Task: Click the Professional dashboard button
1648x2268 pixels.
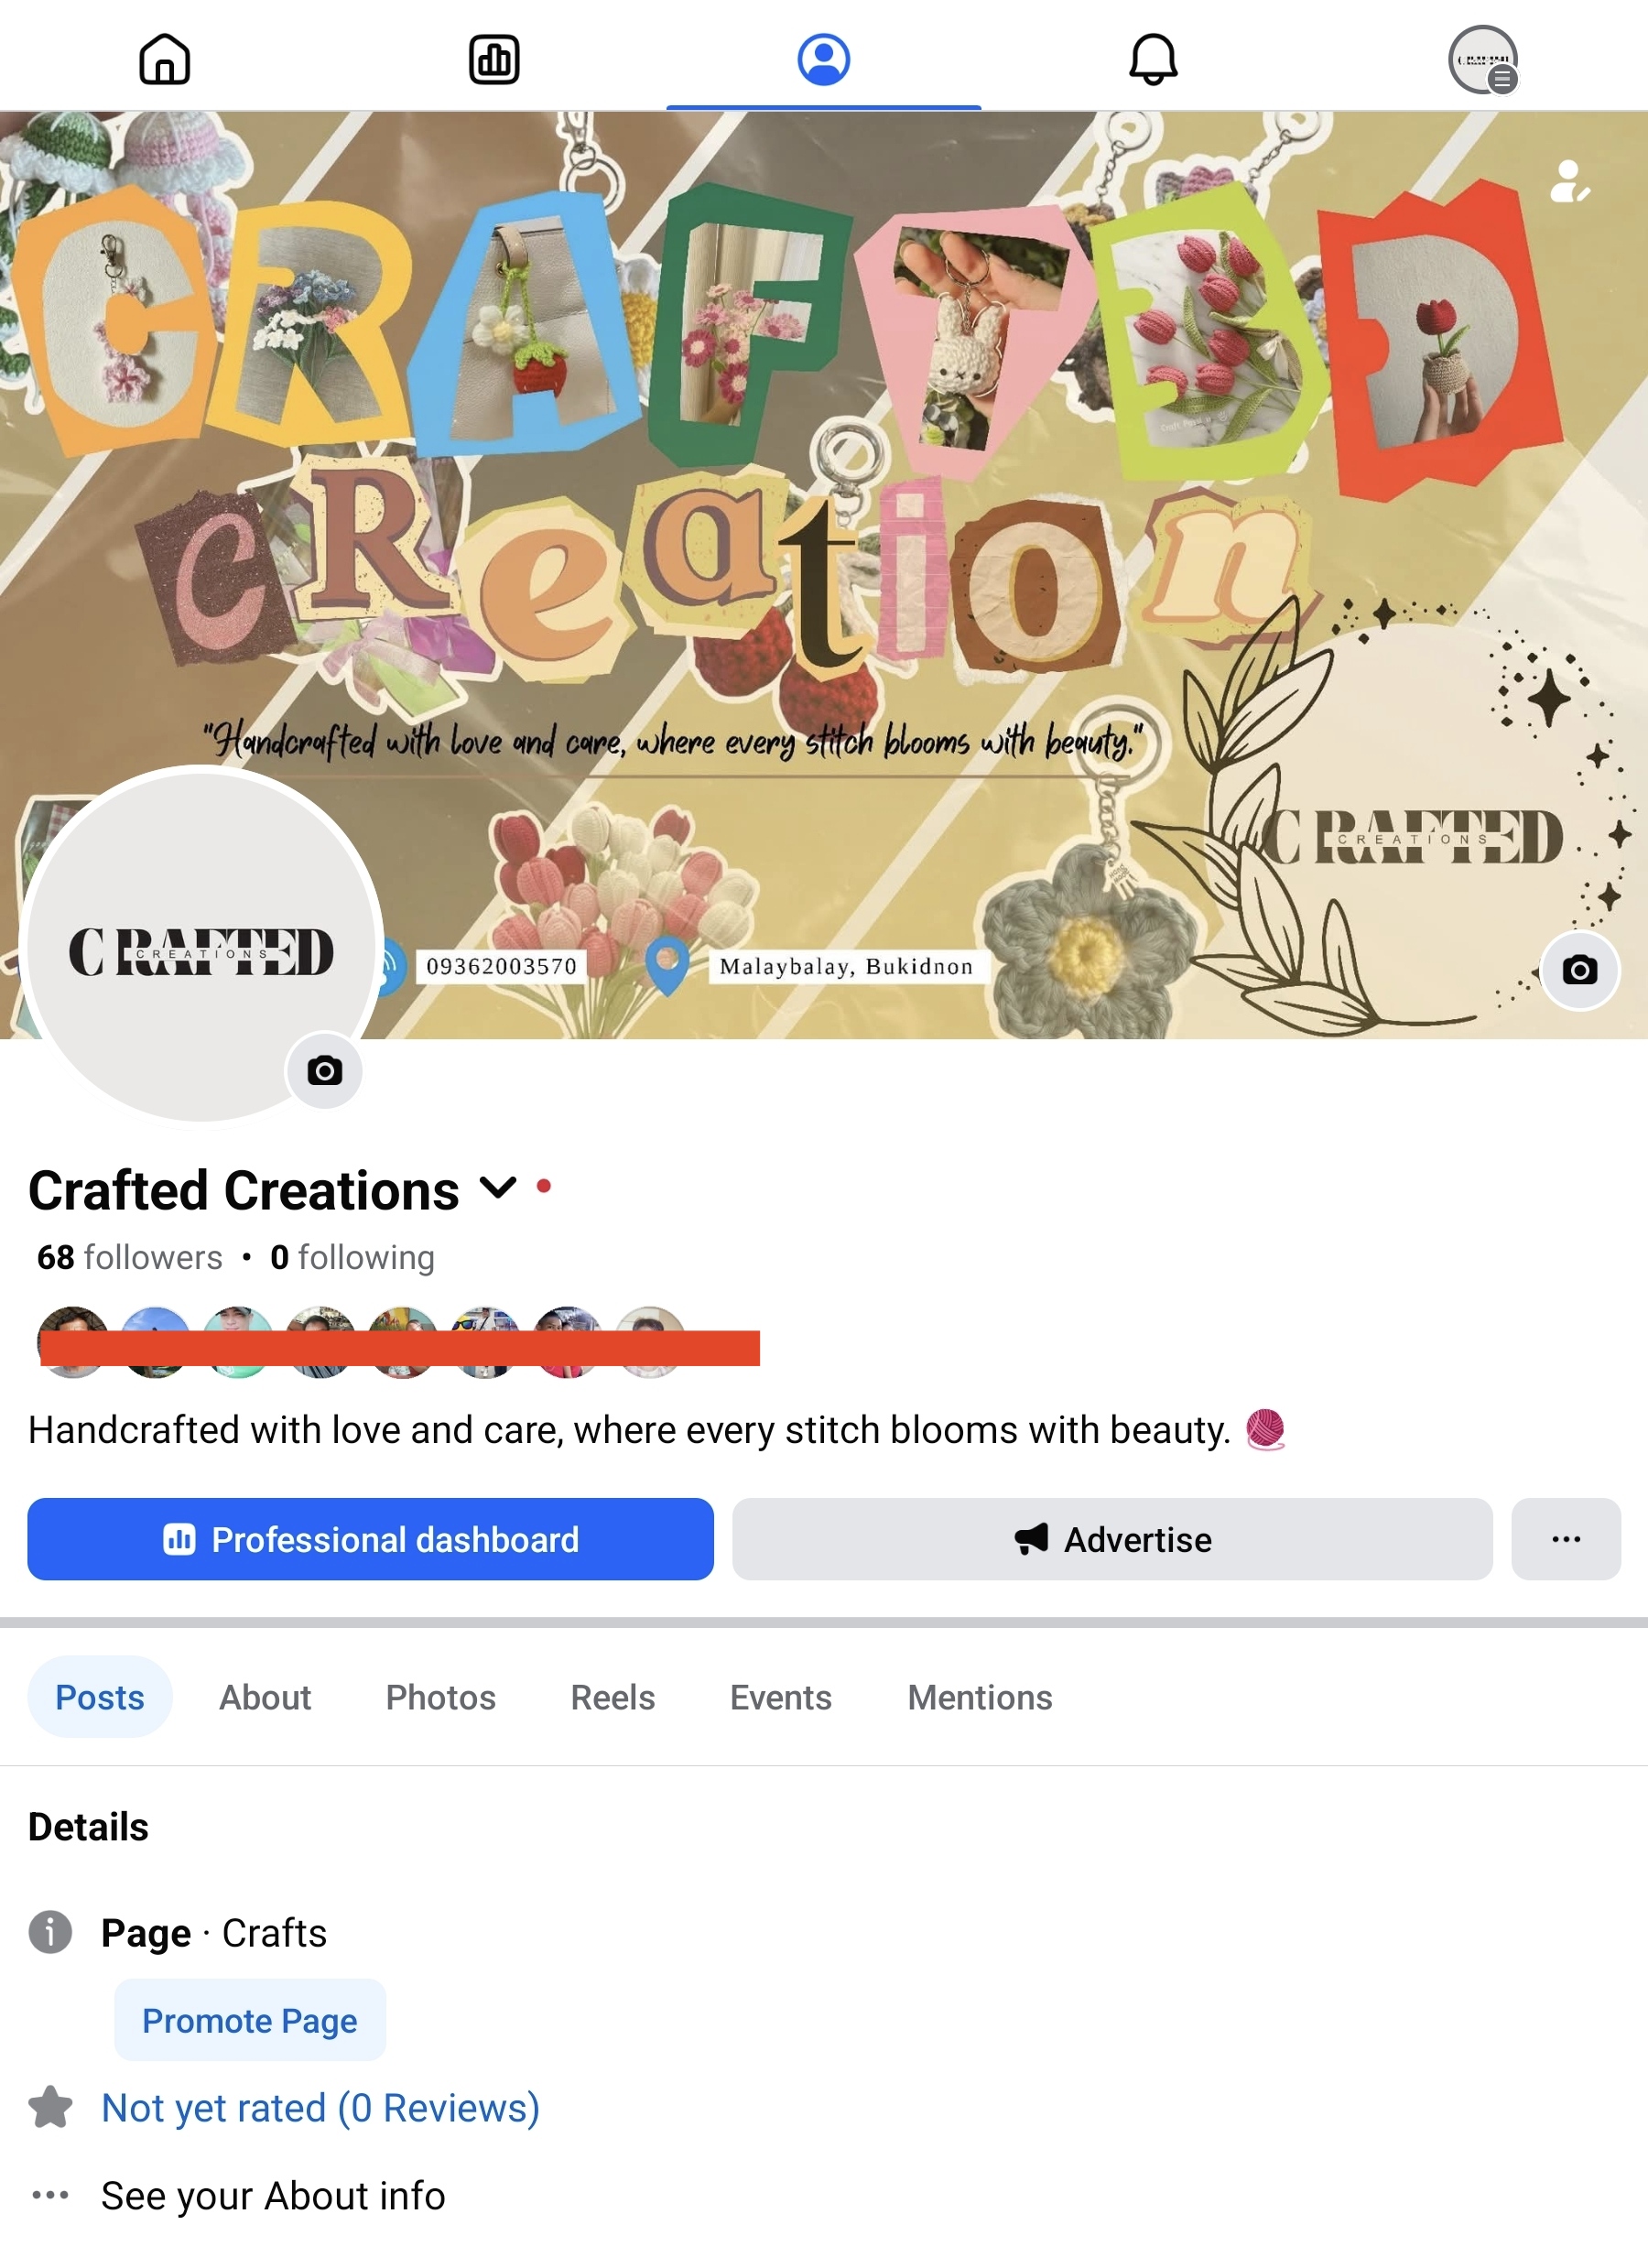Action: coord(370,1539)
